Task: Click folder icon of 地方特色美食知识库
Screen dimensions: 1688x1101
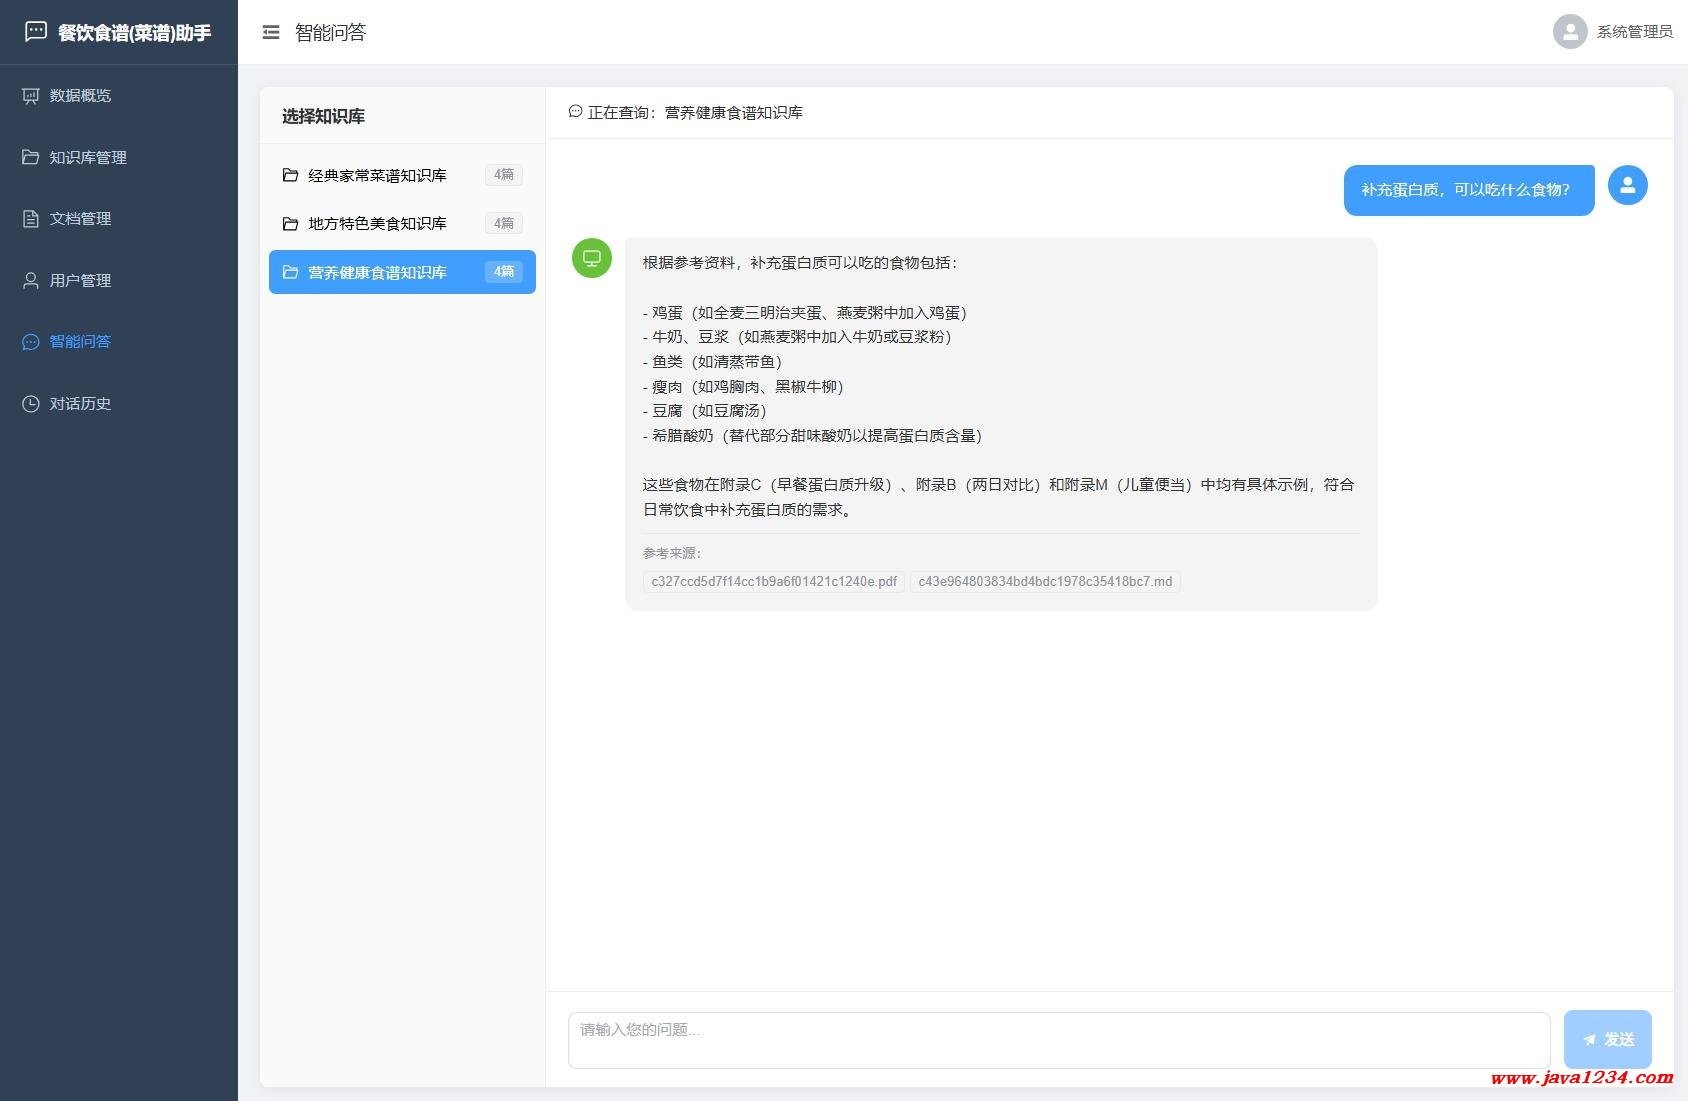Action: 291,224
